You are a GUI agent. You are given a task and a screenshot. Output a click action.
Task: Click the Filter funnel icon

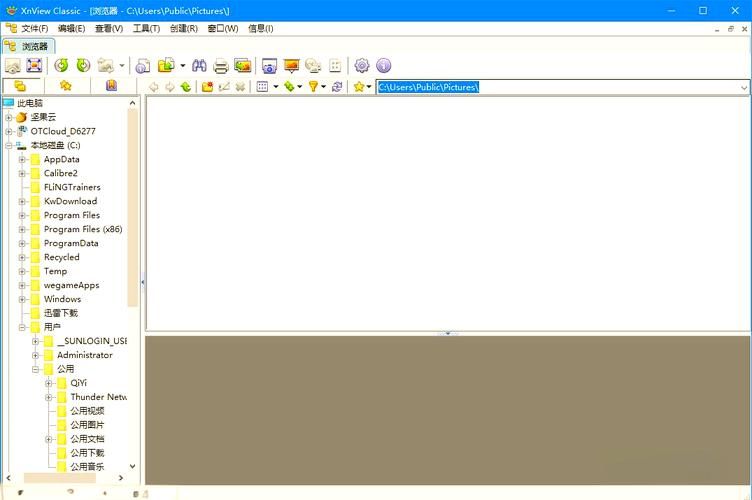pyautogui.click(x=313, y=87)
